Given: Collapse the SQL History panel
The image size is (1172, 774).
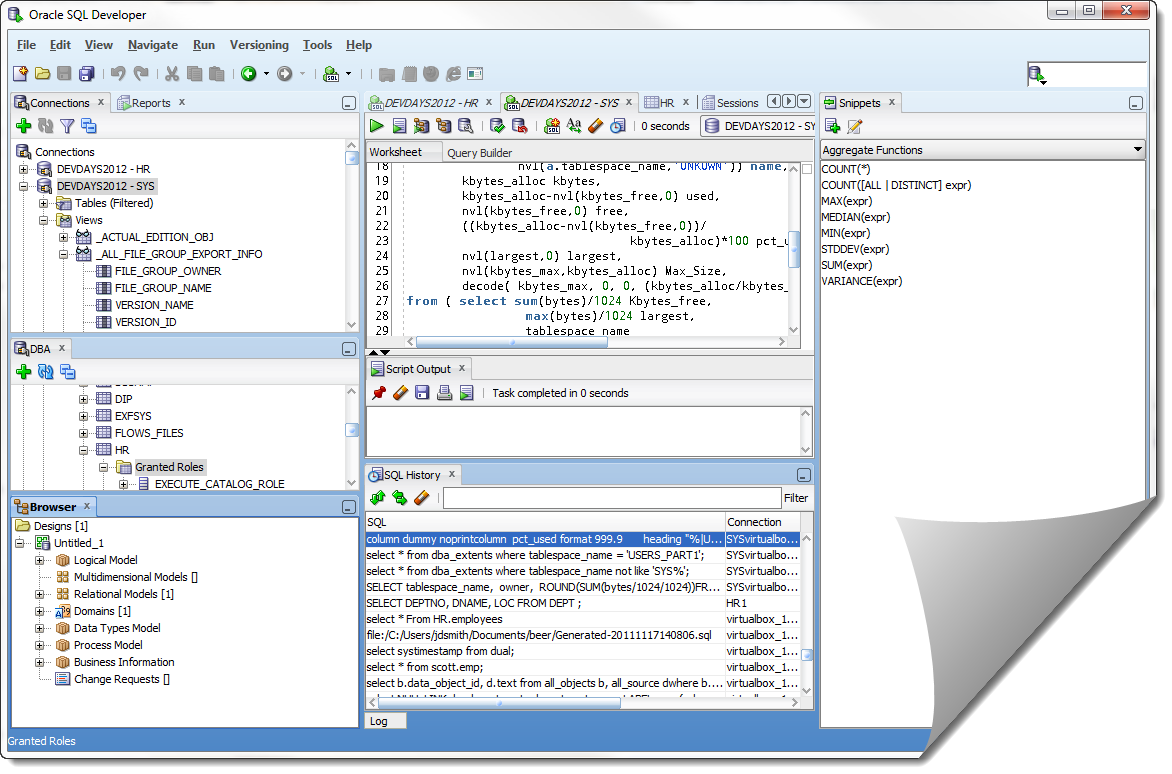Looking at the screenshot, I should tap(804, 475).
